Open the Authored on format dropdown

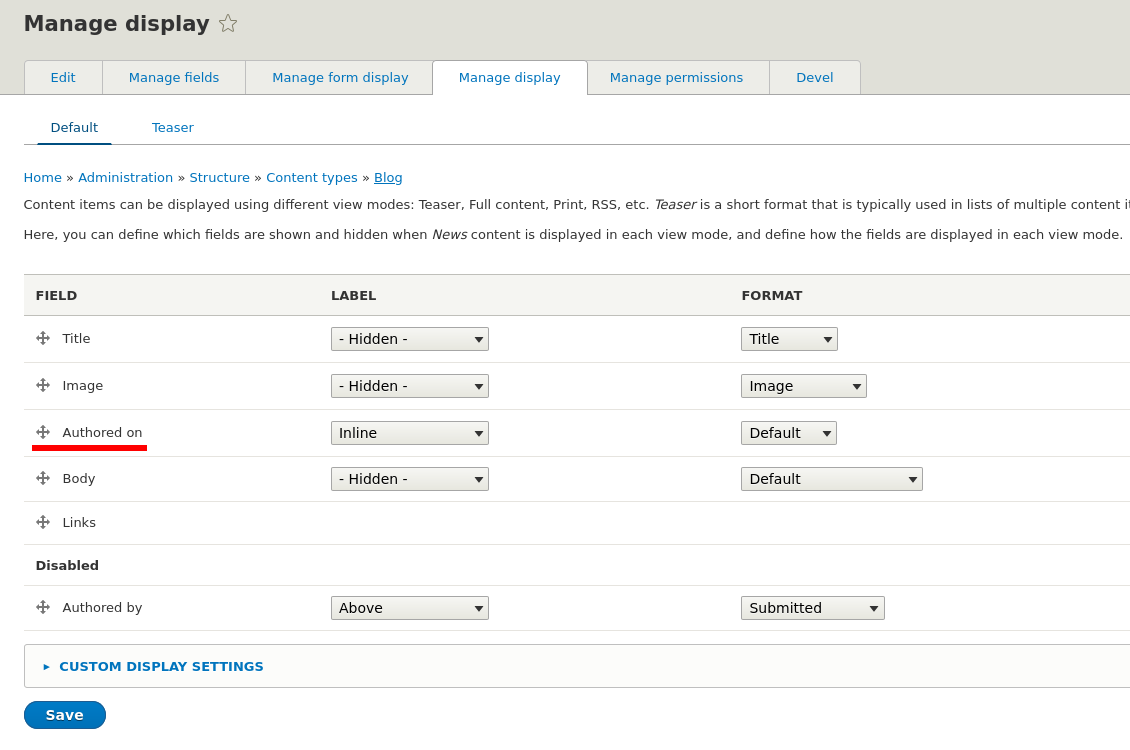[x=788, y=432]
